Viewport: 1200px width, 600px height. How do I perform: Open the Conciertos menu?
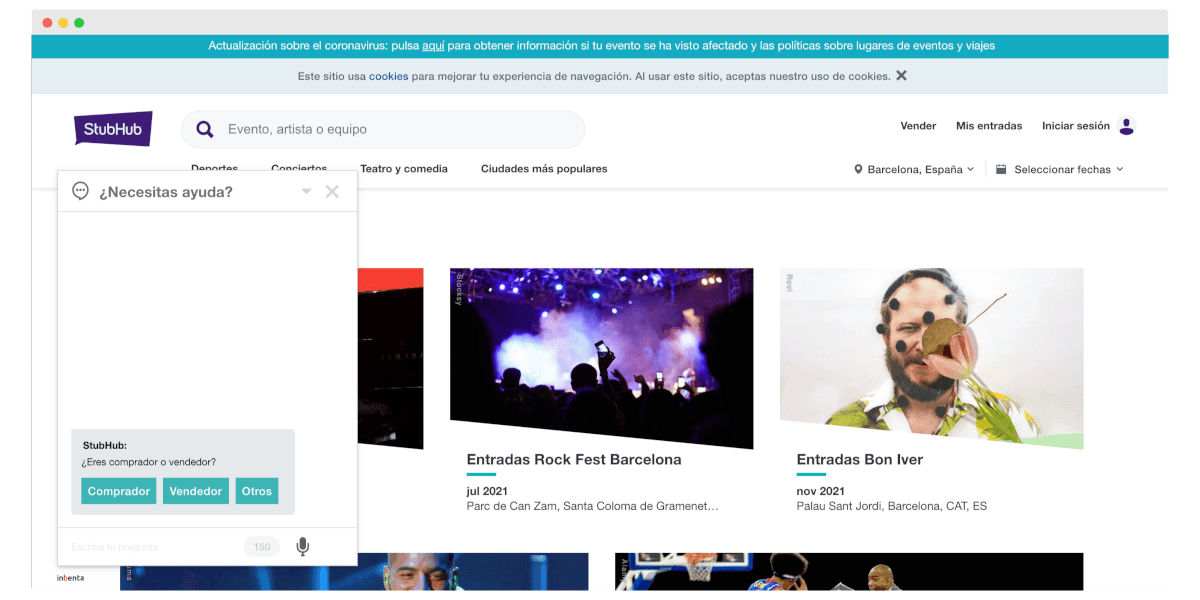[x=298, y=168]
